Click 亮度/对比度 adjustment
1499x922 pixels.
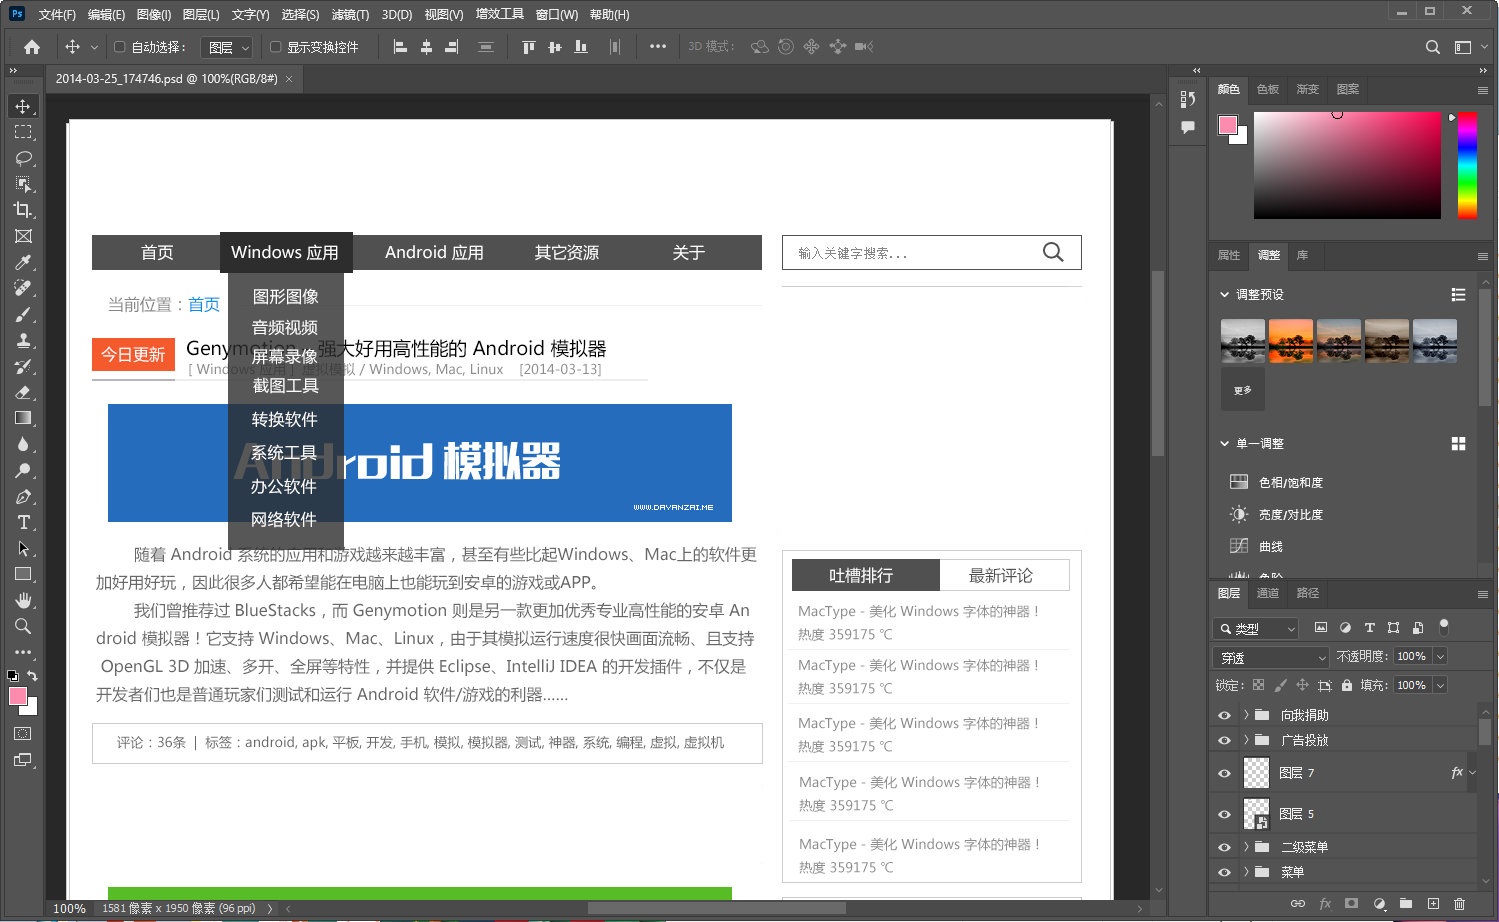point(1290,514)
